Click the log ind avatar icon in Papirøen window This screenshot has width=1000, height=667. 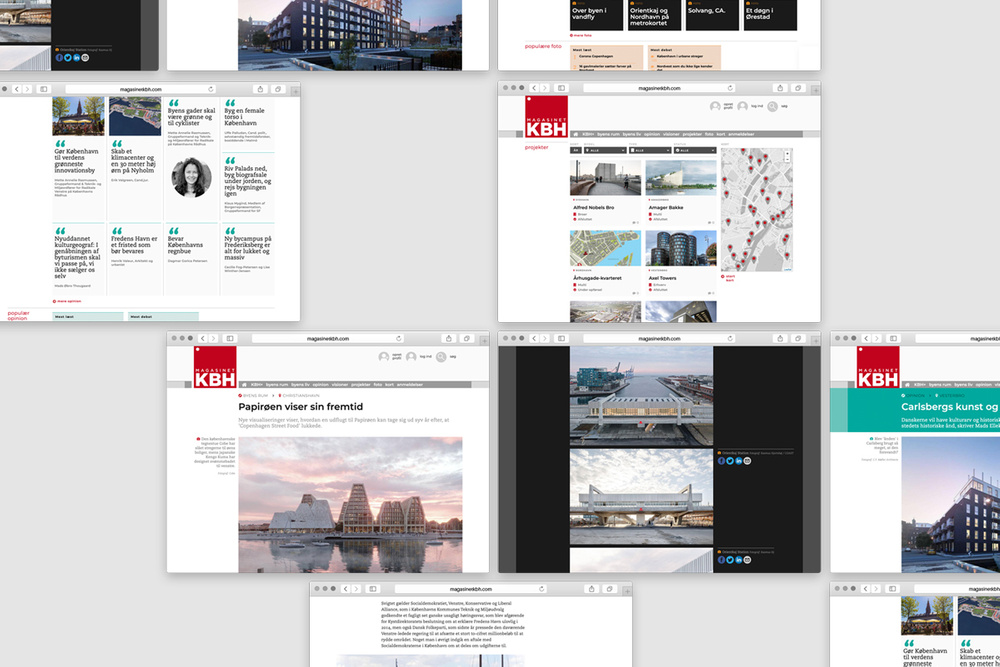tap(411, 357)
